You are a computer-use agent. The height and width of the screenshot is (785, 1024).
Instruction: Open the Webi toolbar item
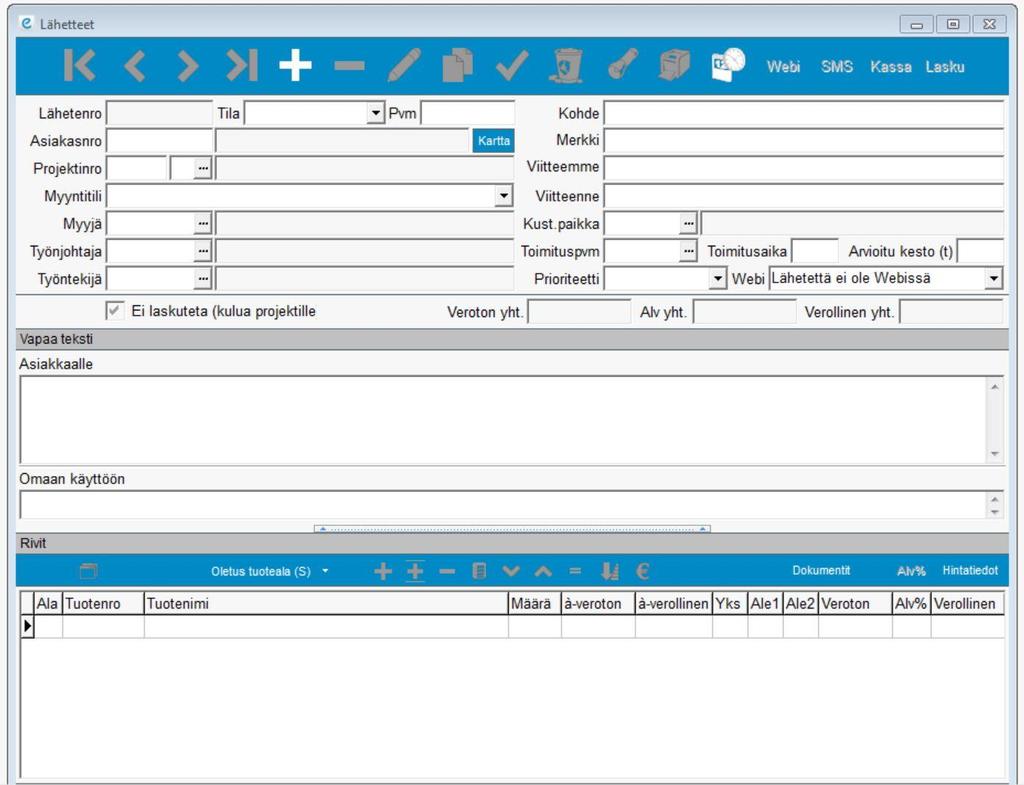click(784, 67)
